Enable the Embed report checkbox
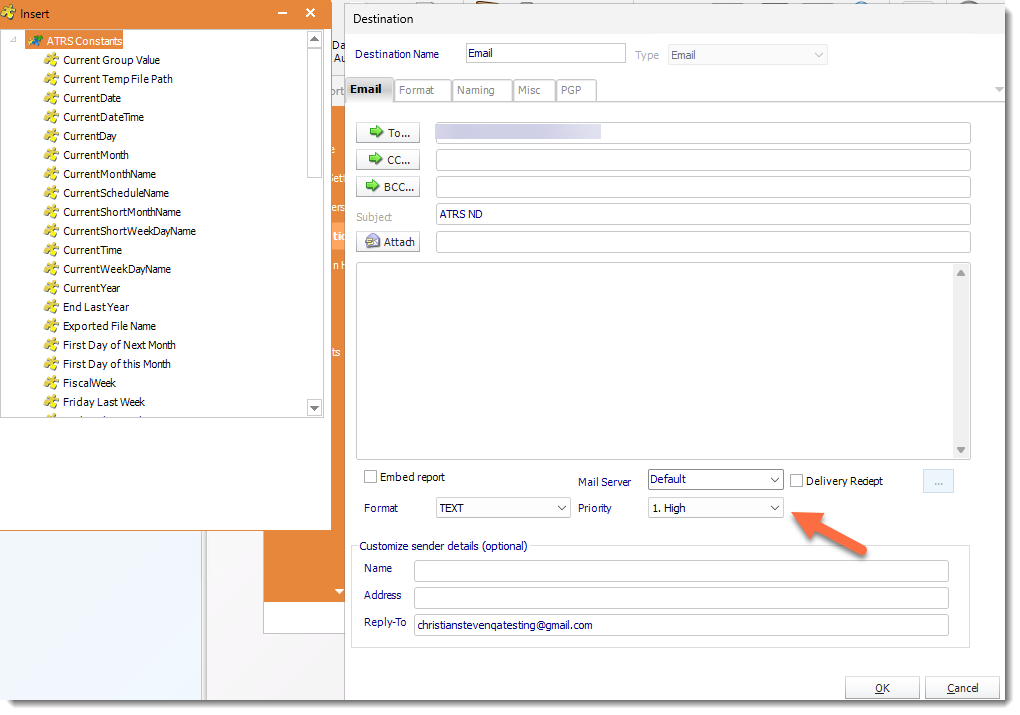 [371, 478]
